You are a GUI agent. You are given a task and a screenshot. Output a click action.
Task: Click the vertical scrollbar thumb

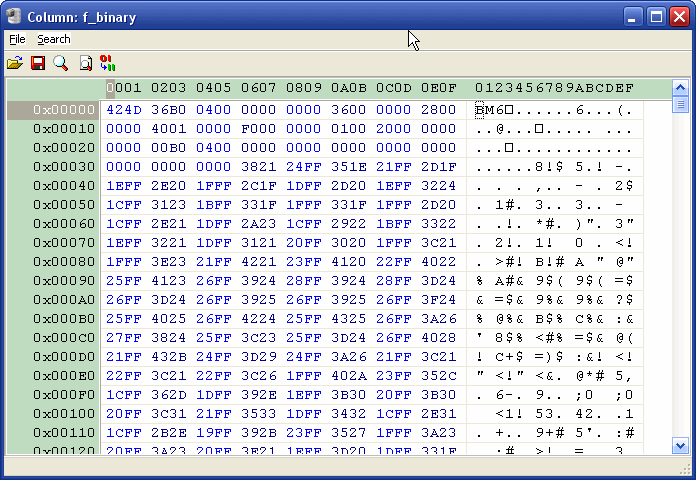pyautogui.click(x=680, y=104)
